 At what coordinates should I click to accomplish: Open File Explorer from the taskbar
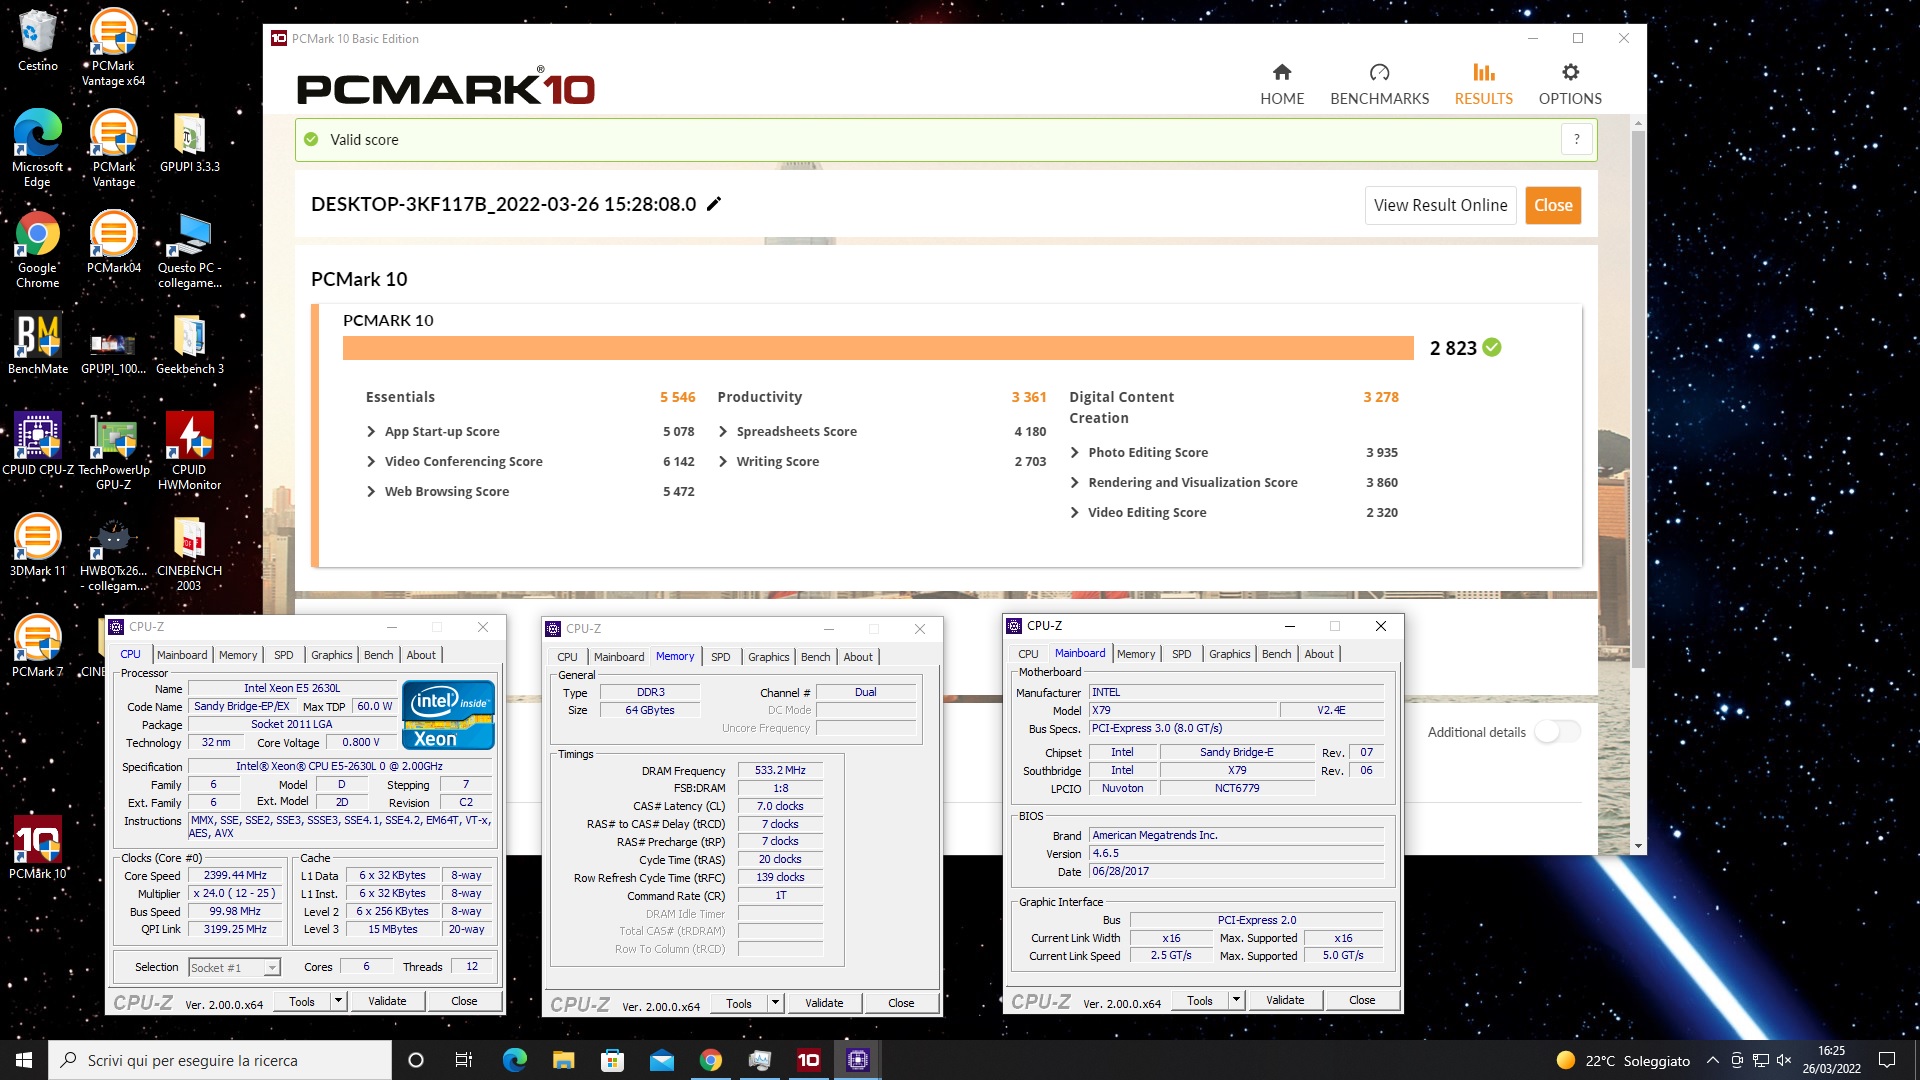[x=564, y=1060]
